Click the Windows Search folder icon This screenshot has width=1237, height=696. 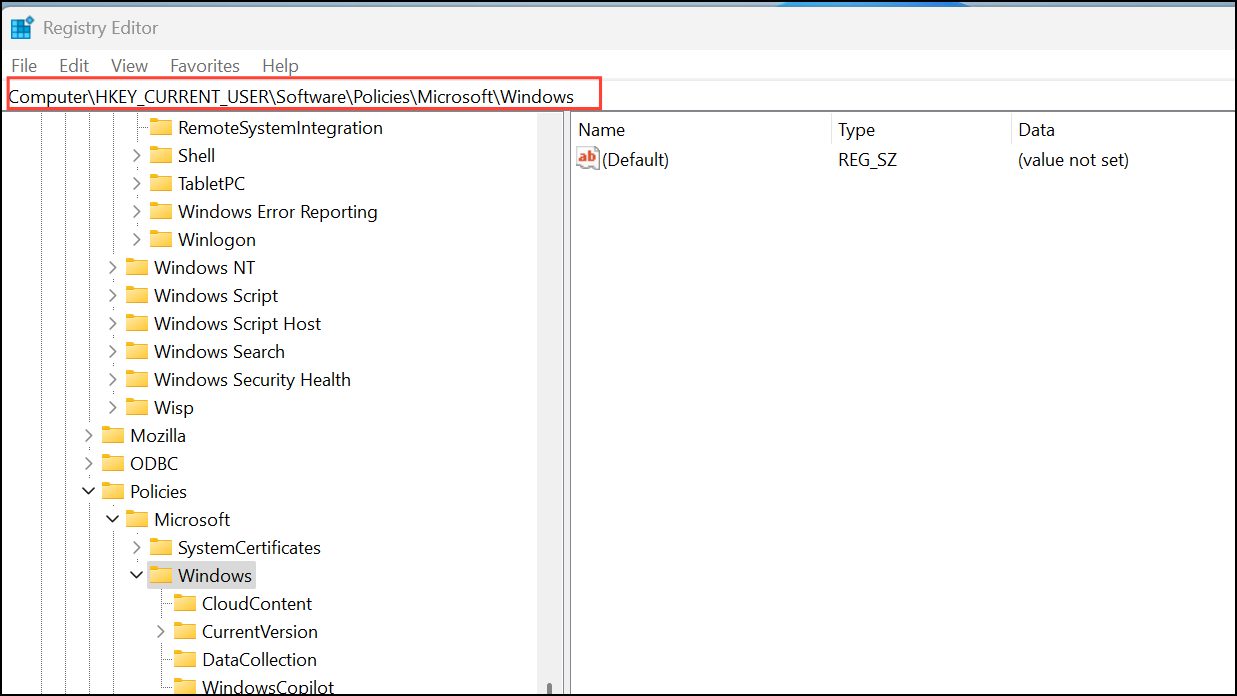[x=137, y=352]
